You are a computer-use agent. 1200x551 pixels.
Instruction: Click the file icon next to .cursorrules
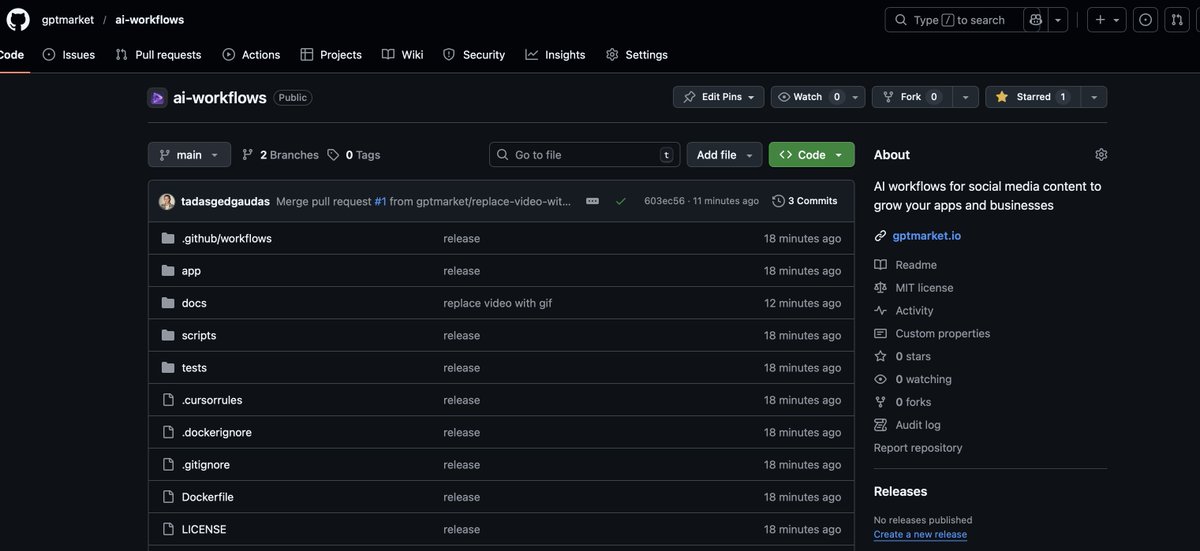point(168,400)
